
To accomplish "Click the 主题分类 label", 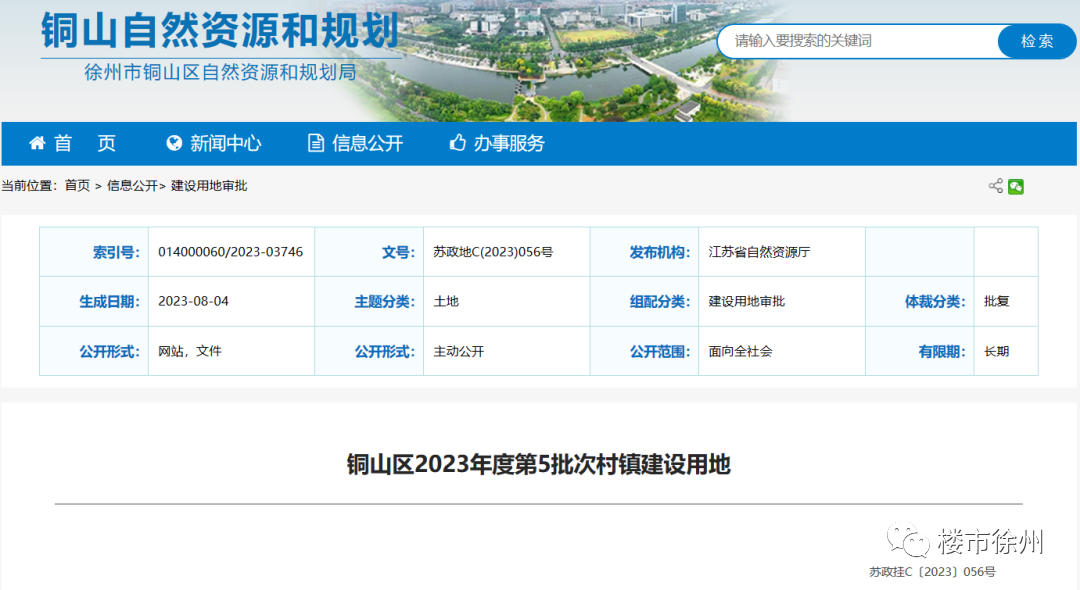I will click(x=384, y=302).
